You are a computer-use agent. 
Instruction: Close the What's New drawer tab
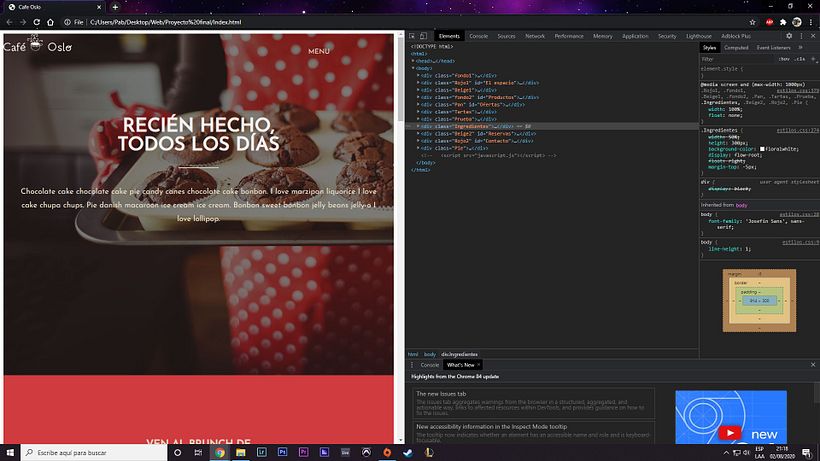pyautogui.click(x=478, y=365)
